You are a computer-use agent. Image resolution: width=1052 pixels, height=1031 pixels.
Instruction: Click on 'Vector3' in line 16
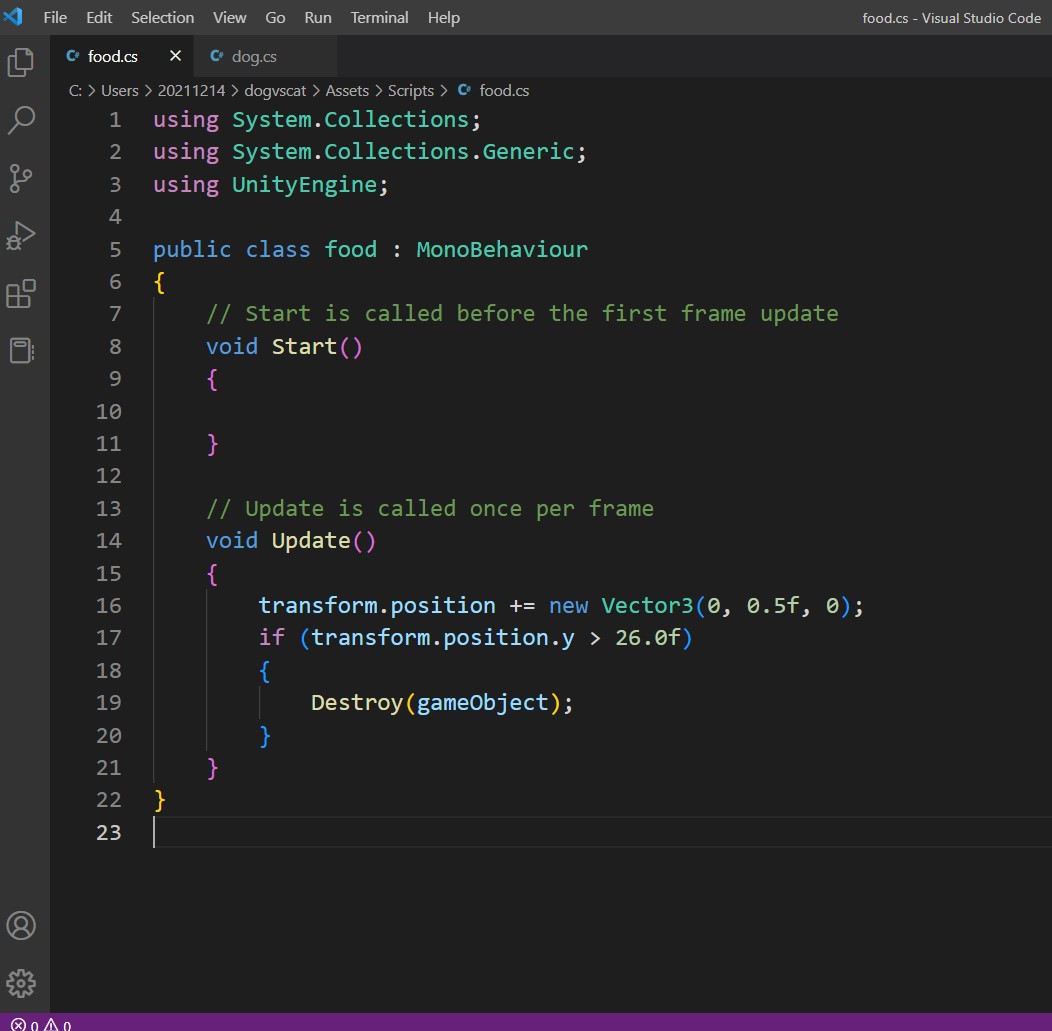coord(647,606)
